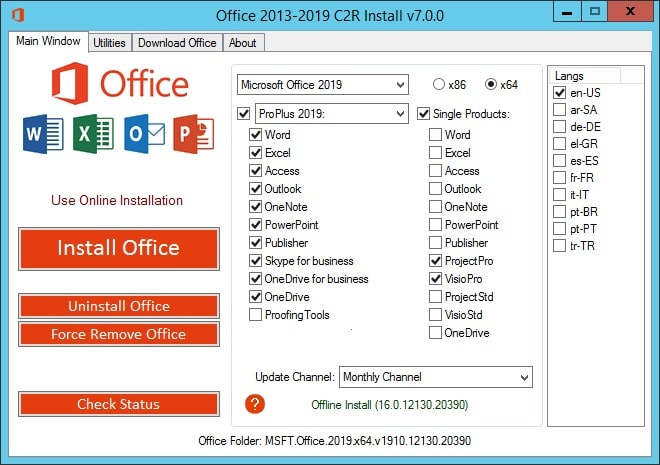Image resolution: width=660 pixels, height=465 pixels.
Task: Click the Check Status button
Action: click(x=118, y=404)
